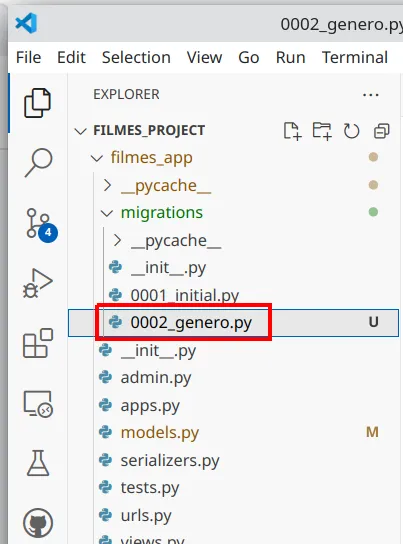Click the status dot on filmes_app row
Screen dimensions: 403x544
[373, 157]
